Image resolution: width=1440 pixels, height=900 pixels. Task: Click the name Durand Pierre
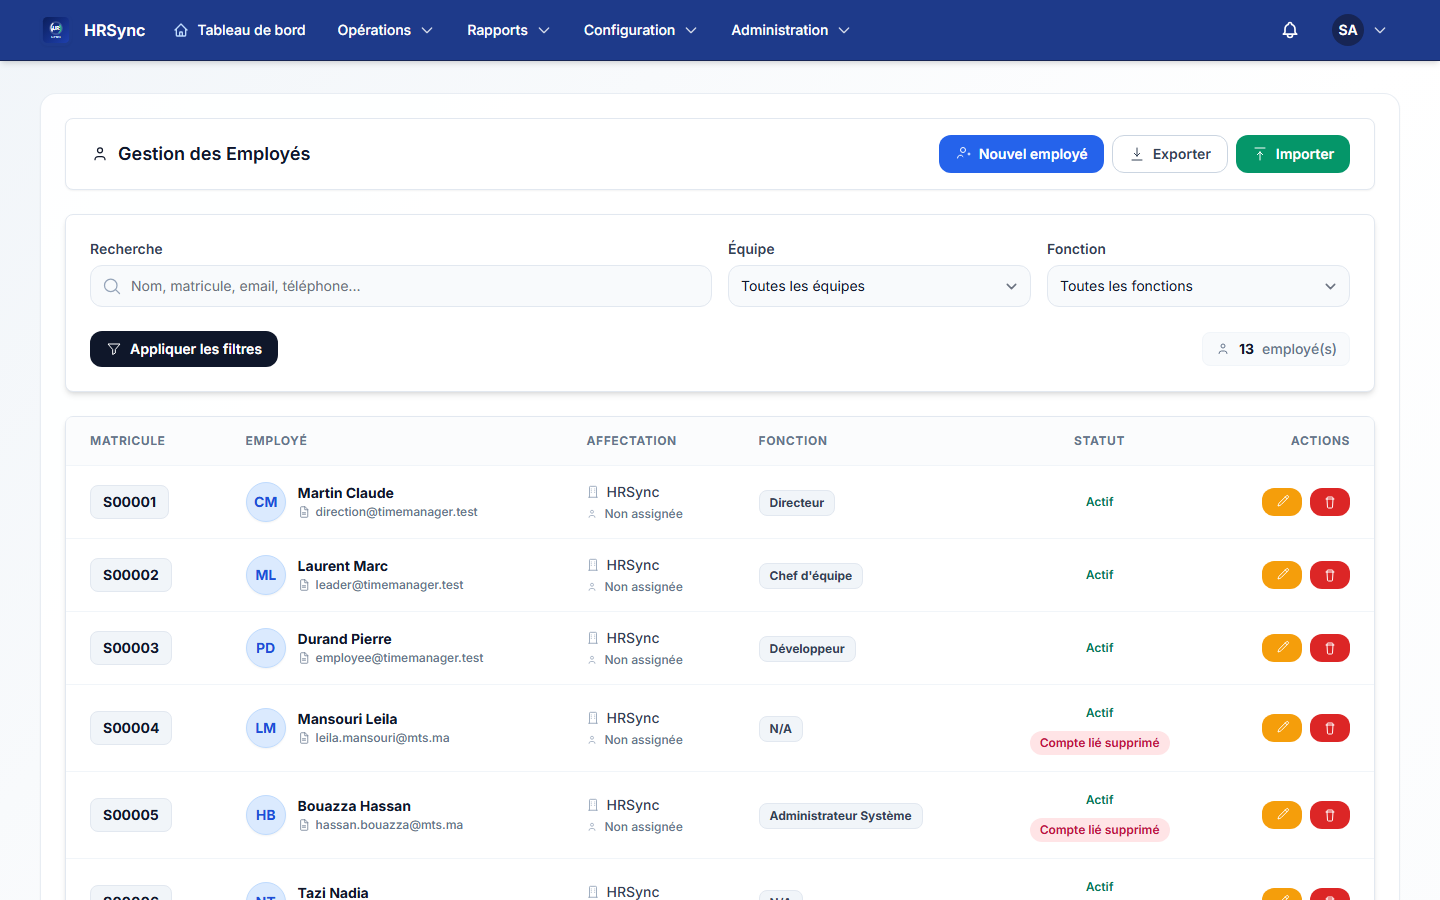pos(345,639)
